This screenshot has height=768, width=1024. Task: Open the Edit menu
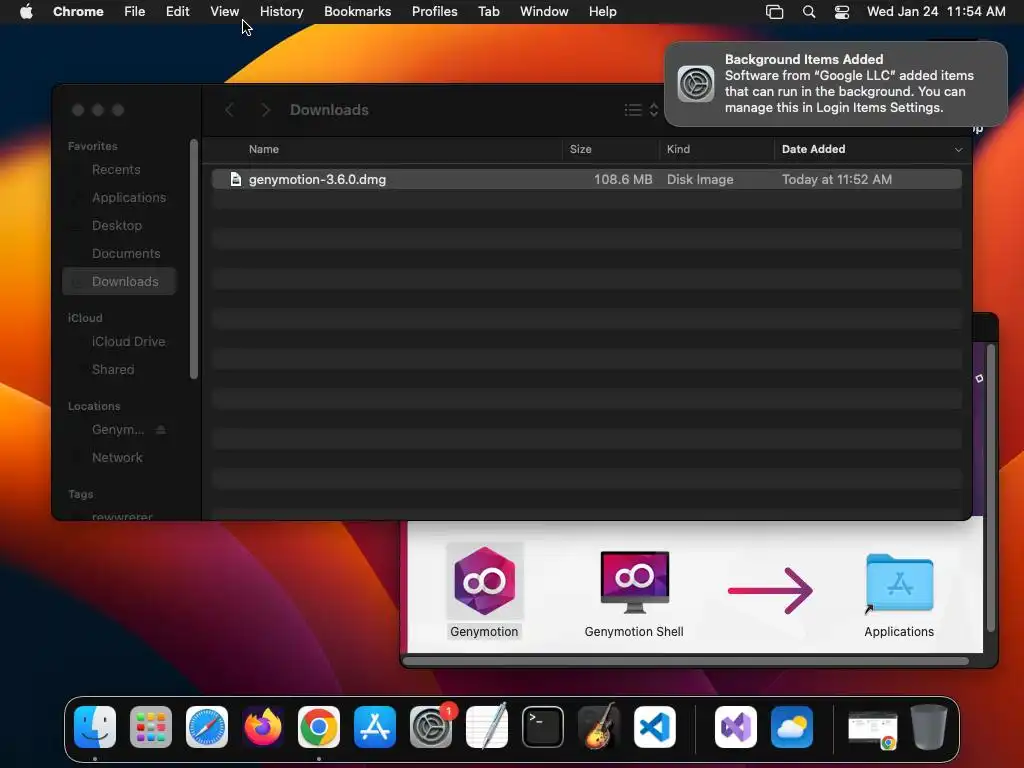[x=177, y=12]
